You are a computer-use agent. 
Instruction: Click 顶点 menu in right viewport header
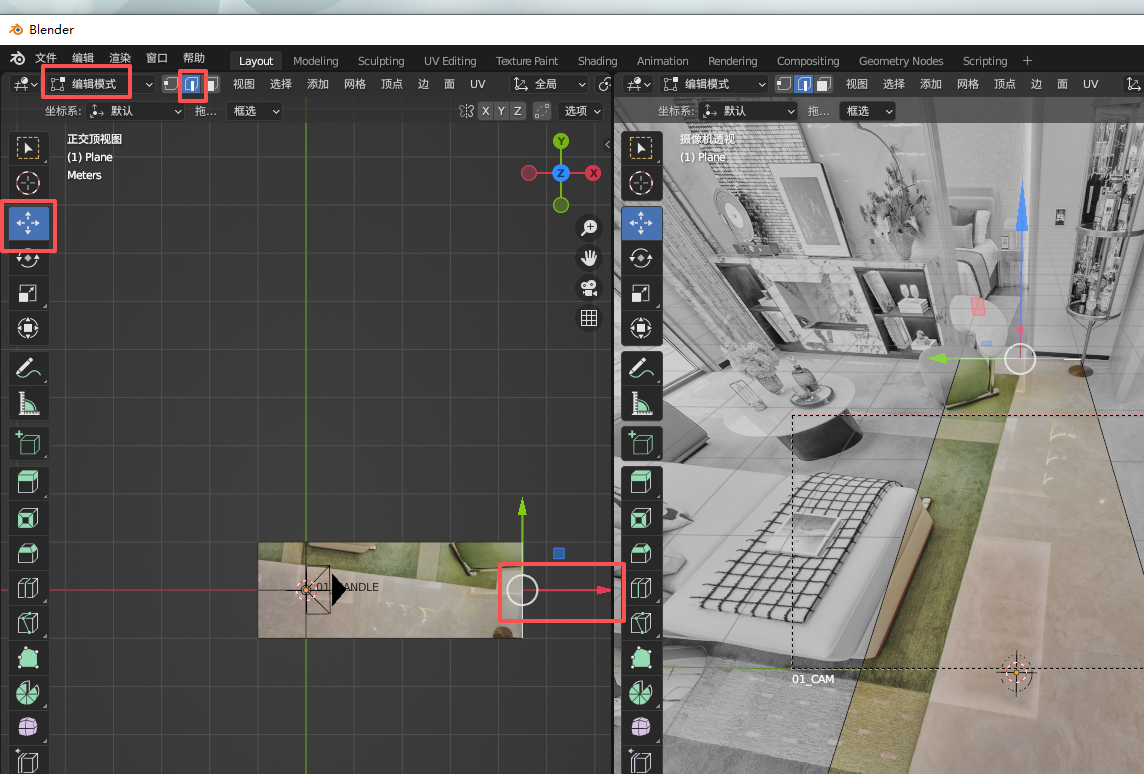click(x=1005, y=84)
